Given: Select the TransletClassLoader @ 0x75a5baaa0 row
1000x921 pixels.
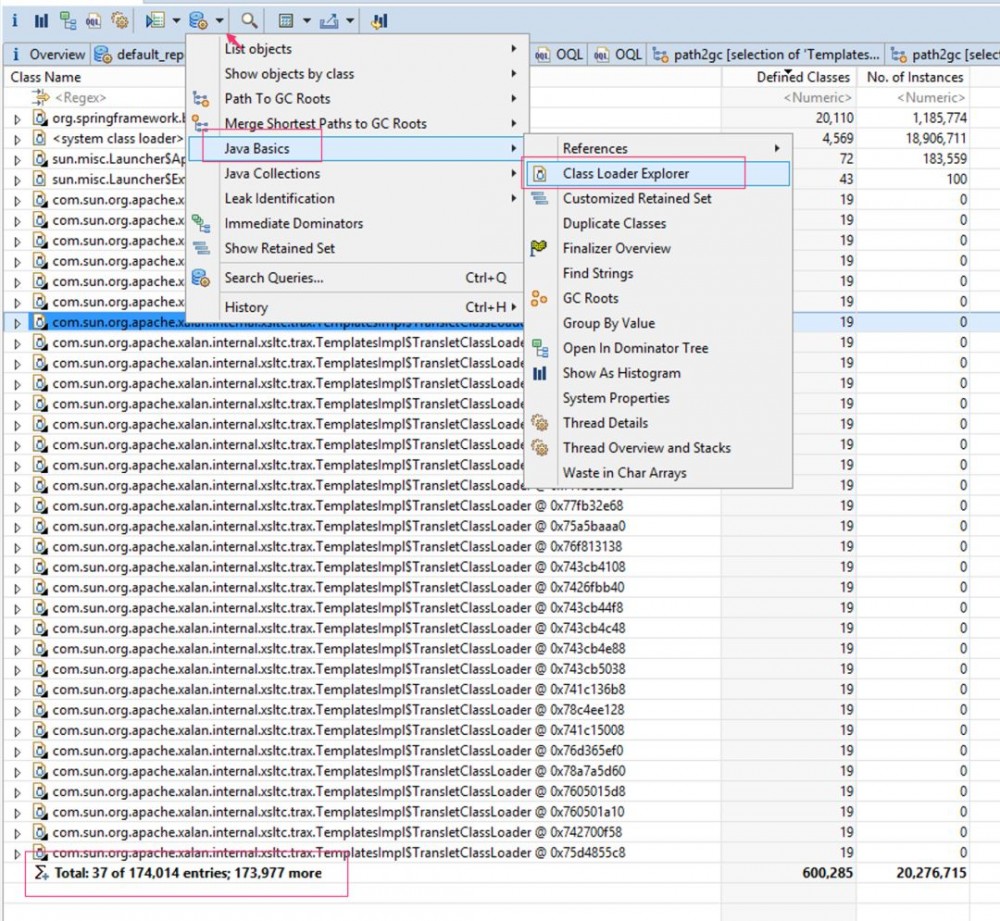Looking at the screenshot, I should click(339, 526).
